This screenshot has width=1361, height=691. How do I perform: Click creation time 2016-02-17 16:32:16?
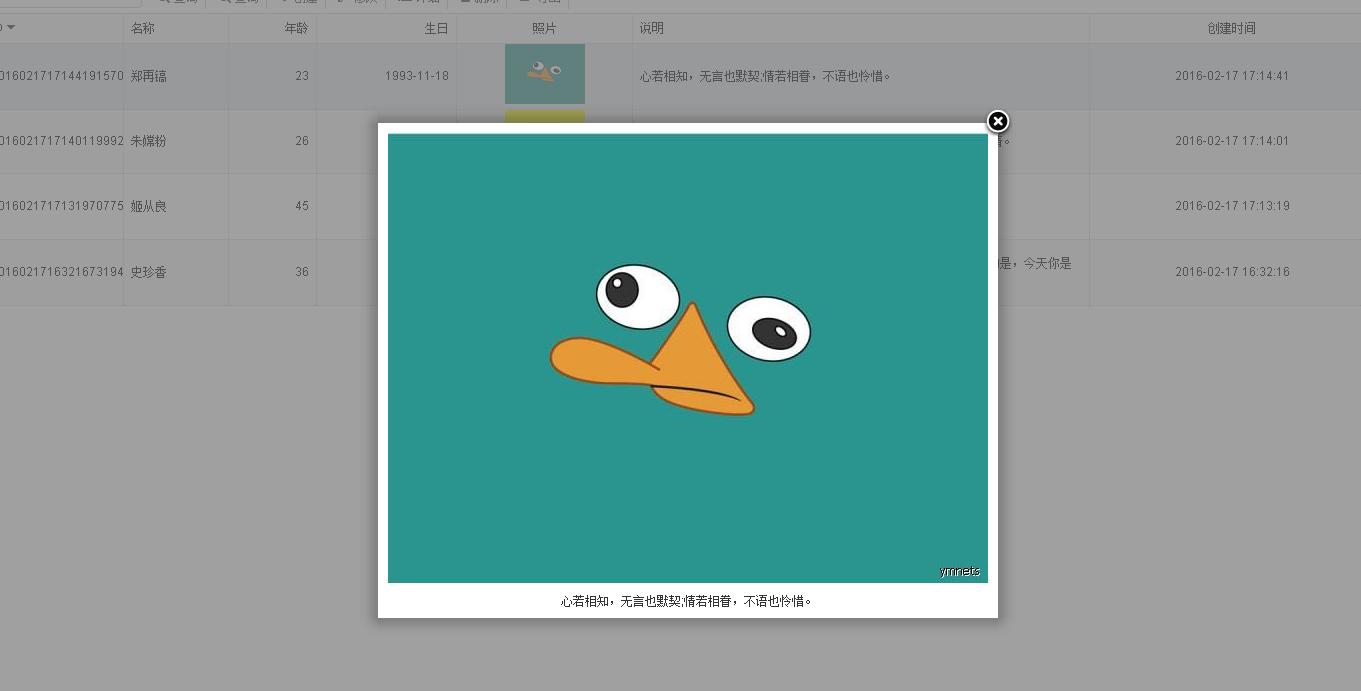pos(1232,272)
